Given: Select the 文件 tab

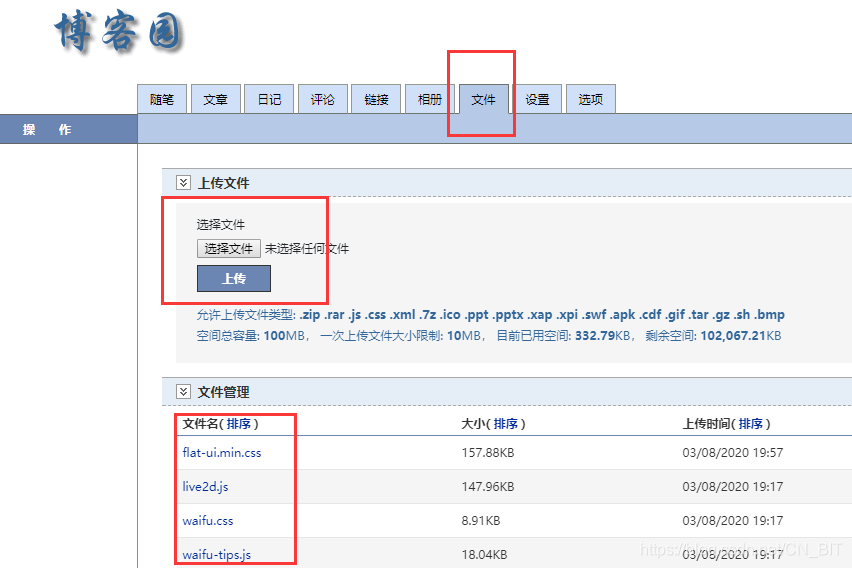Looking at the screenshot, I should 484,99.
